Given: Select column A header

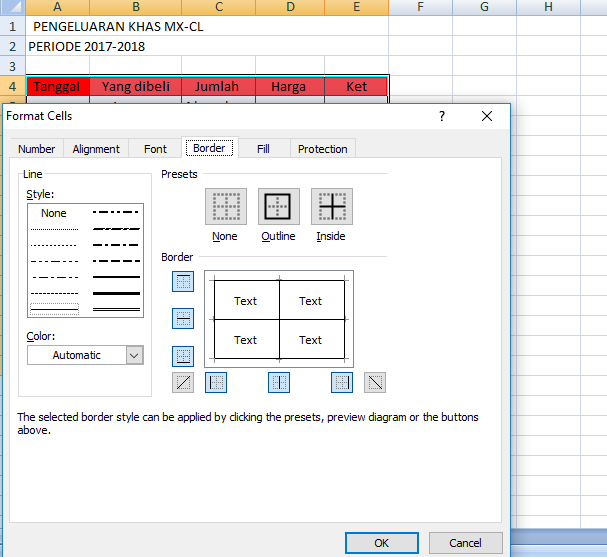Looking at the screenshot, I should point(57,7).
